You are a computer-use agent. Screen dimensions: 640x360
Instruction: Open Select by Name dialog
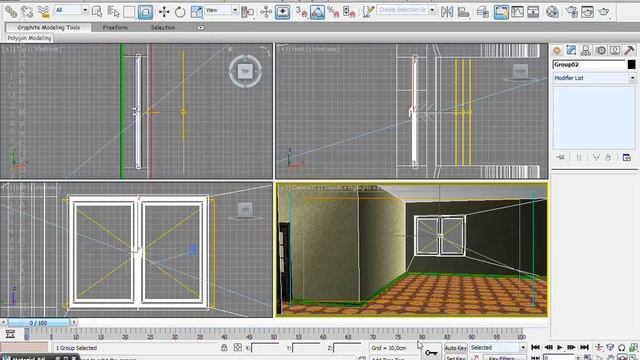pyautogui.click(x=113, y=11)
